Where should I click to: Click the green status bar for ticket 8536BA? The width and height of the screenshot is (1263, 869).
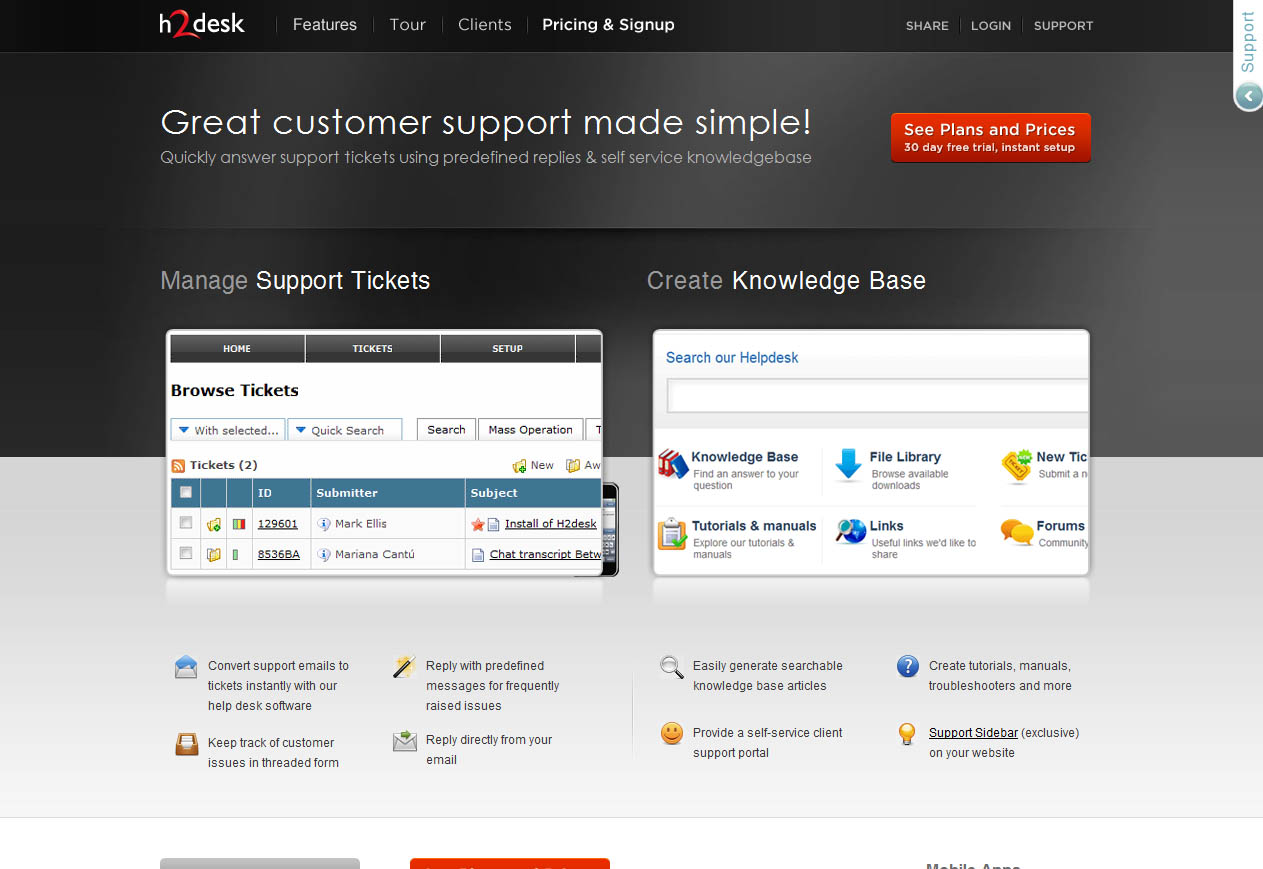click(x=236, y=554)
